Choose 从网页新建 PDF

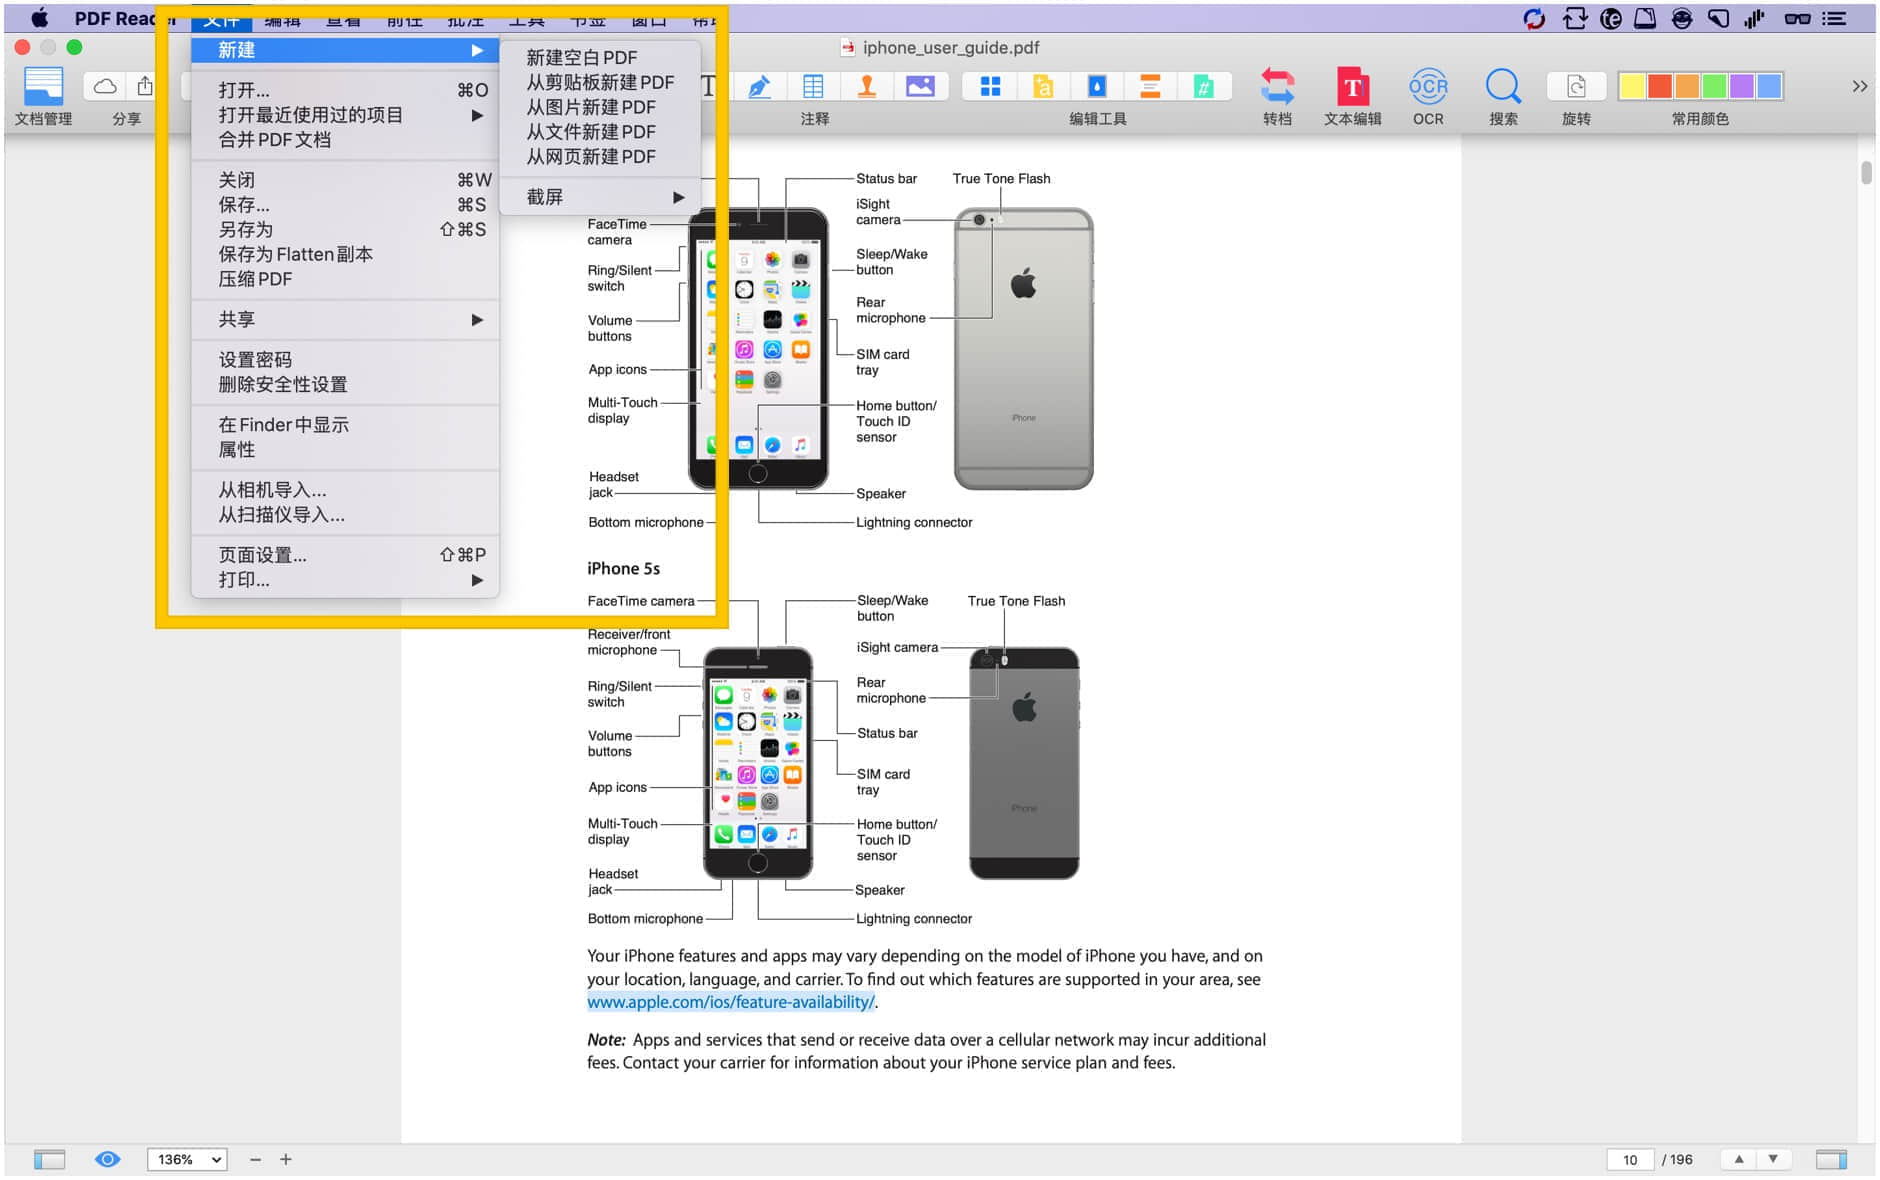coord(601,157)
